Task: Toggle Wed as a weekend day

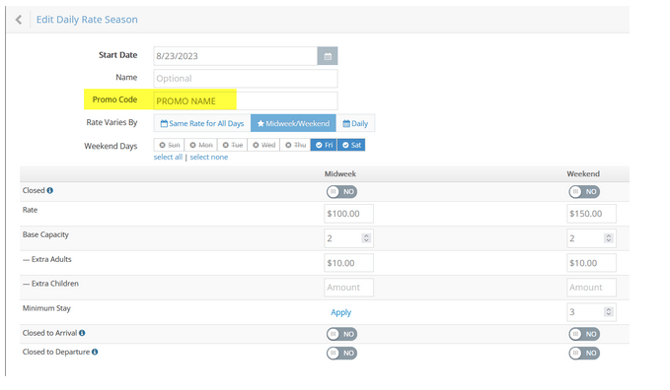Action: [264, 145]
